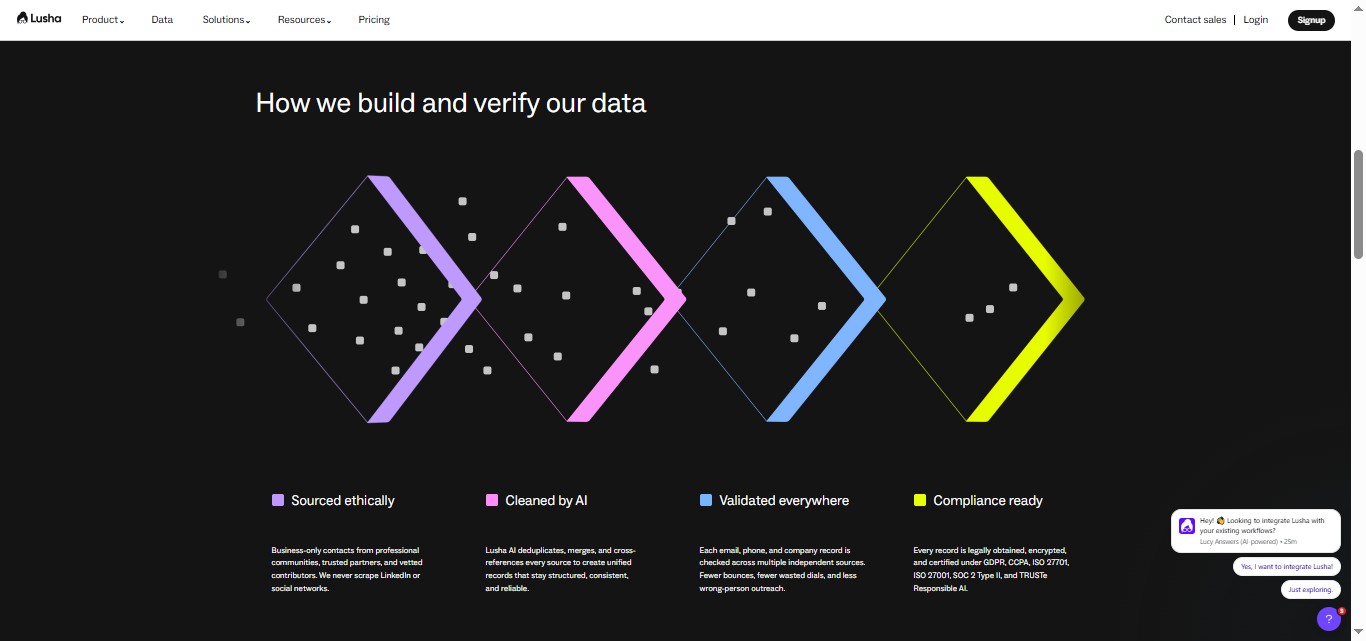Click the Signup button
This screenshot has height=641, width=1366.
[1311, 19]
